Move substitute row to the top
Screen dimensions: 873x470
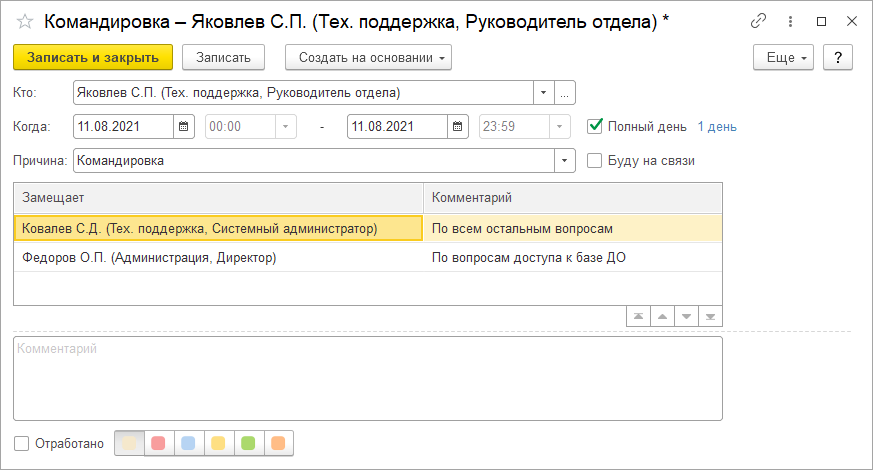[637, 317]
